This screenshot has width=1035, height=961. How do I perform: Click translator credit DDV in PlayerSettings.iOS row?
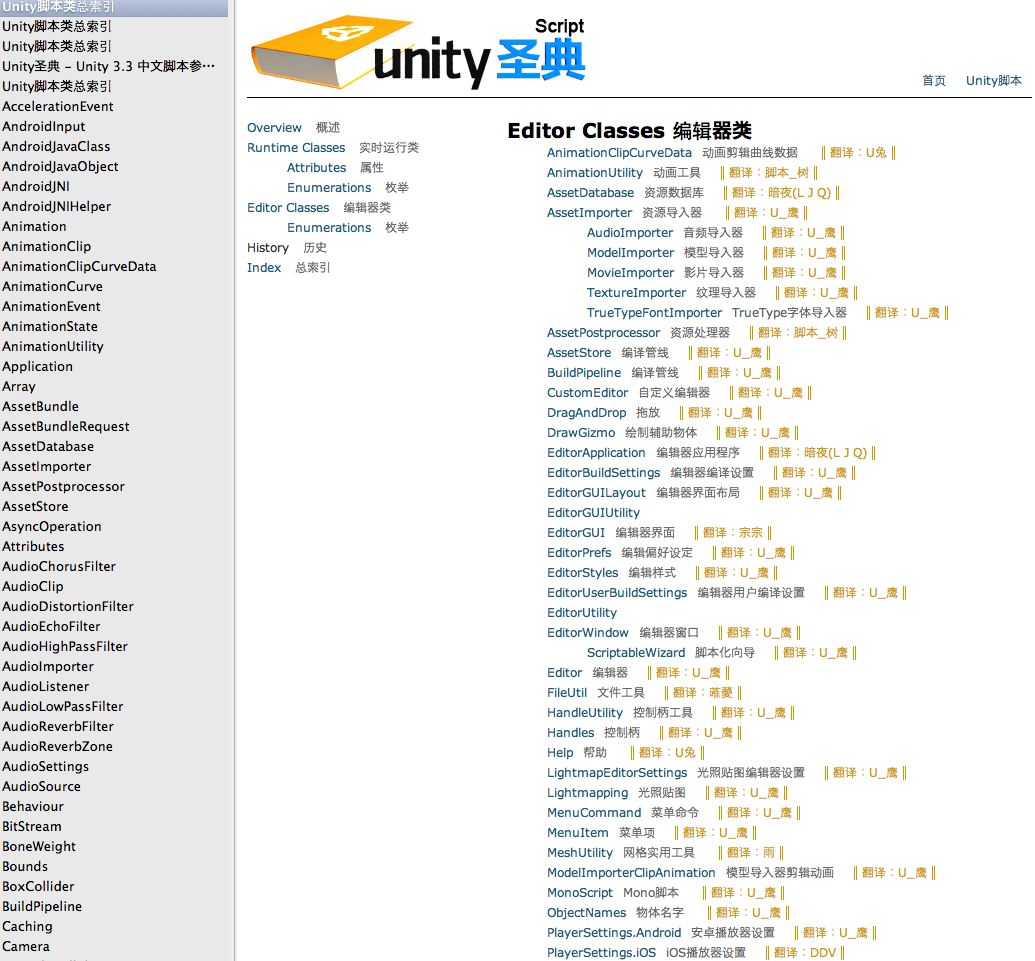click(822, 952)
